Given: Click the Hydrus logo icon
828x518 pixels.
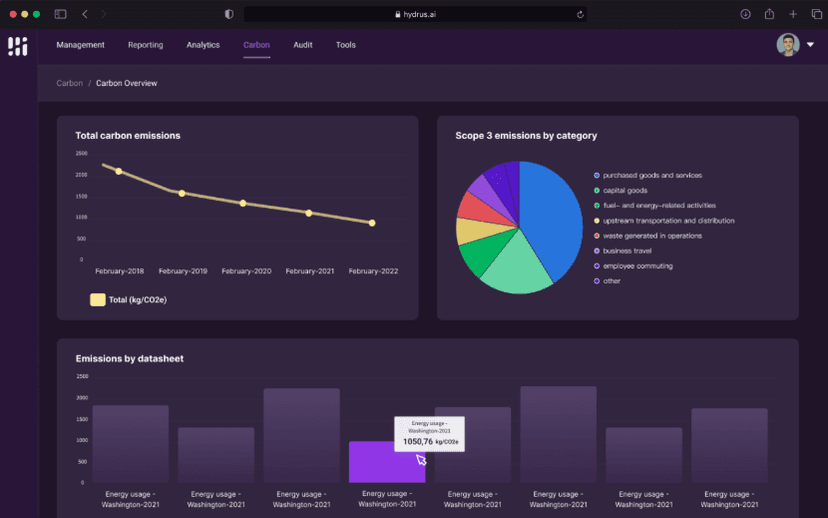Looking at the screenshot, I should coord(17,46).
